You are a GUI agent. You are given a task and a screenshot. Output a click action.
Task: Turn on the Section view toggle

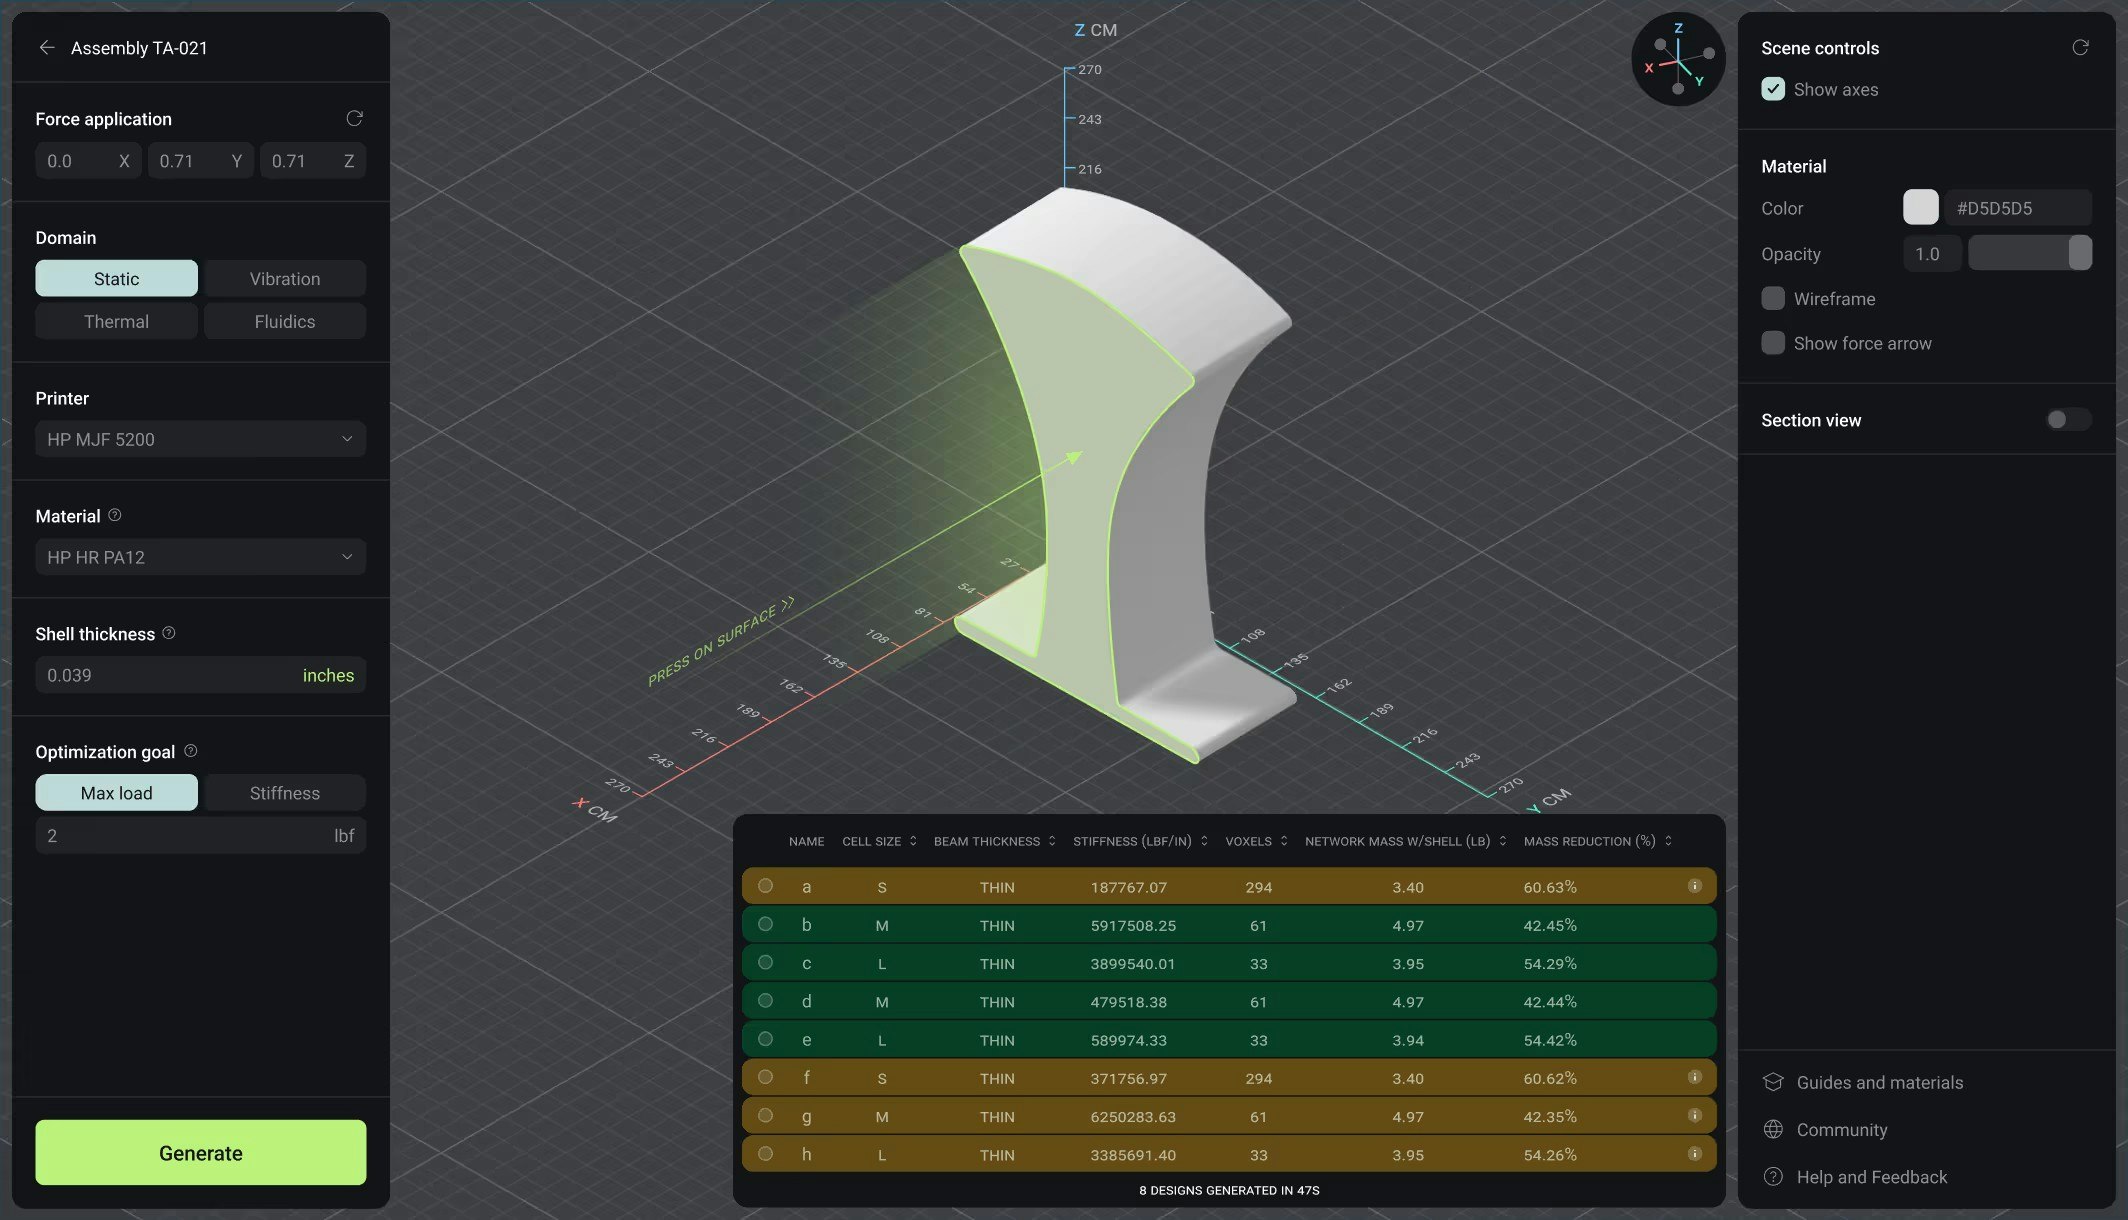coord(2067,420)
